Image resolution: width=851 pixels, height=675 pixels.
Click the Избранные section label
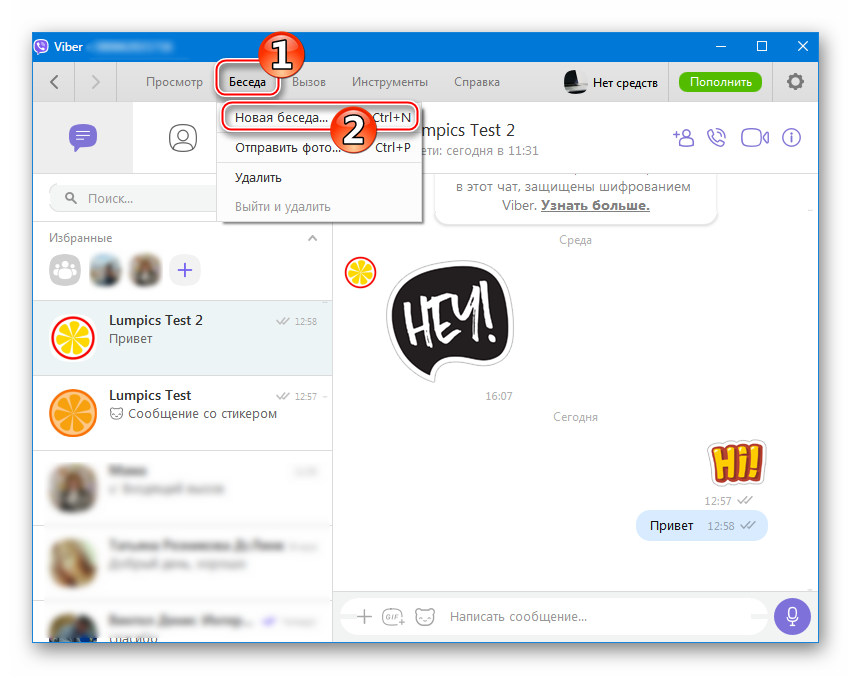click(x=80, y=238)
